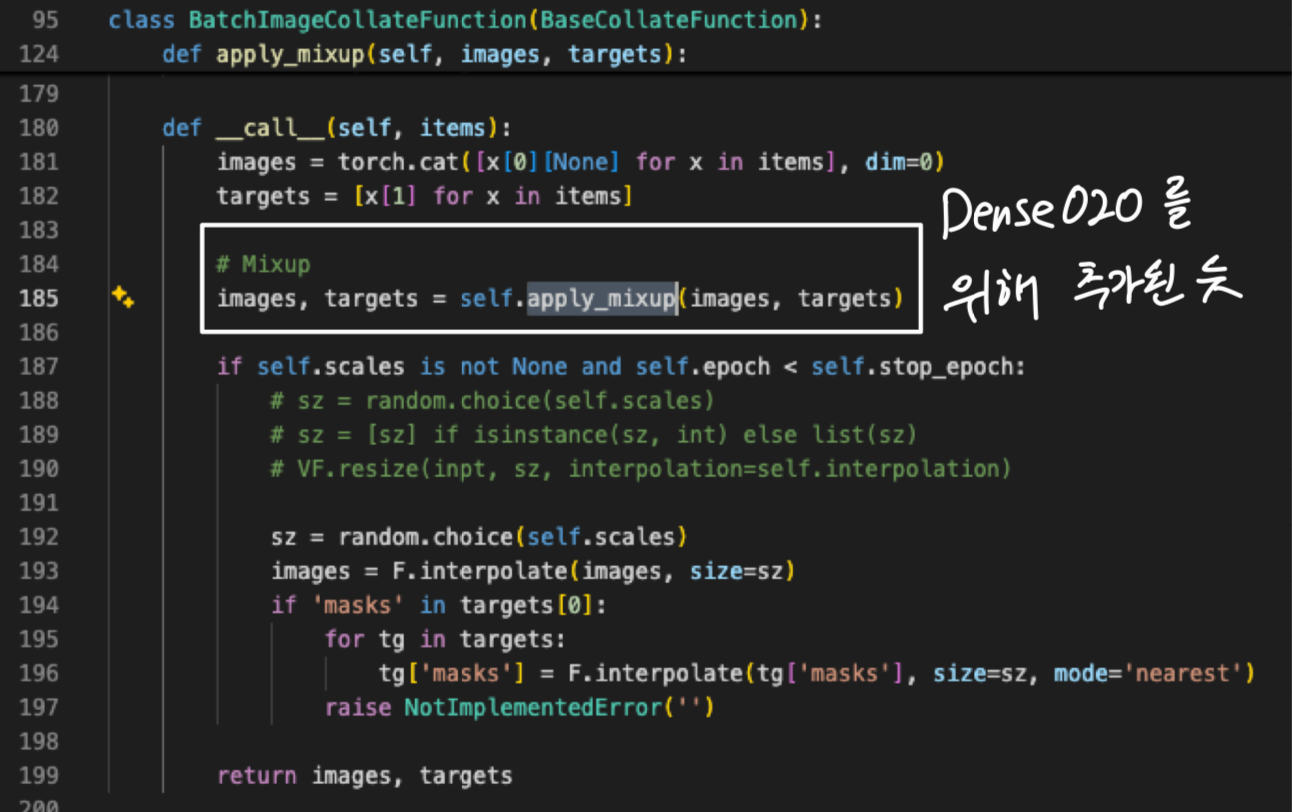This screenshot has height=812, width=1292.
Task: Click line number 95 in sticky header
Action: point(46,20)
